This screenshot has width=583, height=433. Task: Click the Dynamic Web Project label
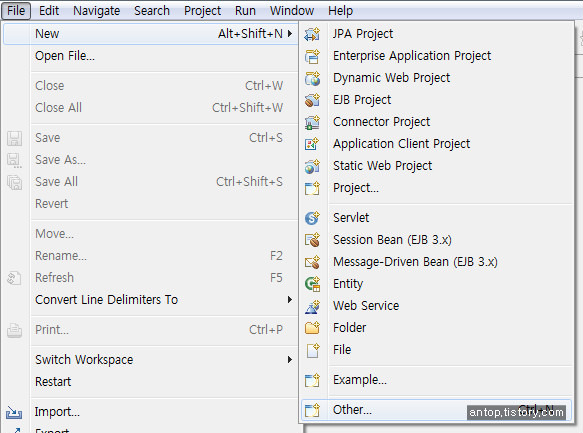(x=392, y=78)
